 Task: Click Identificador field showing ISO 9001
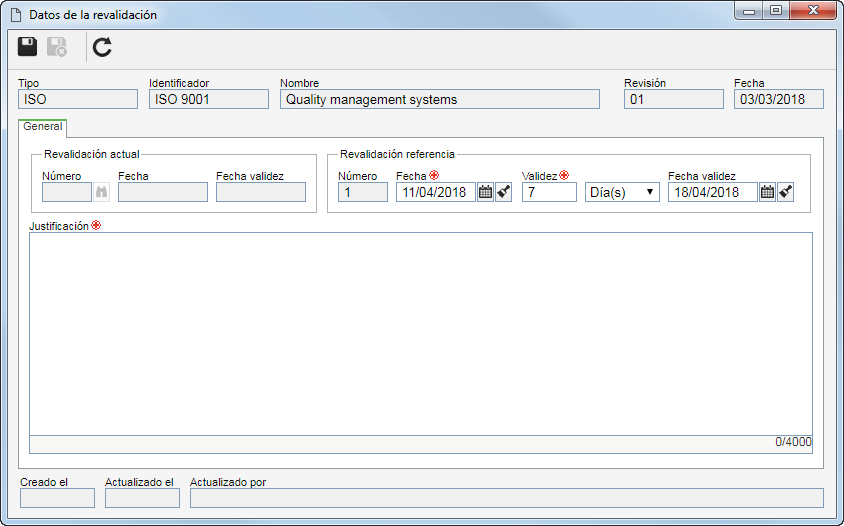pos(209,99)
